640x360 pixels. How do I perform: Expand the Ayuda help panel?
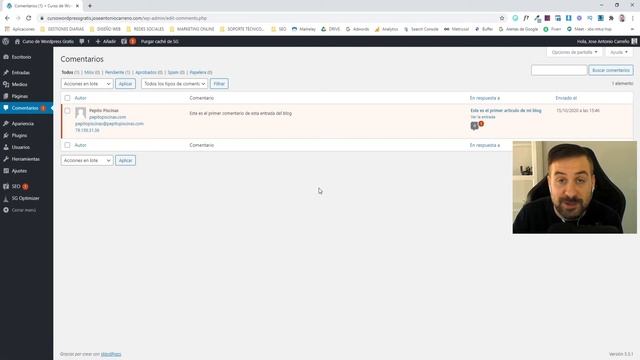(x=619, y=52)
